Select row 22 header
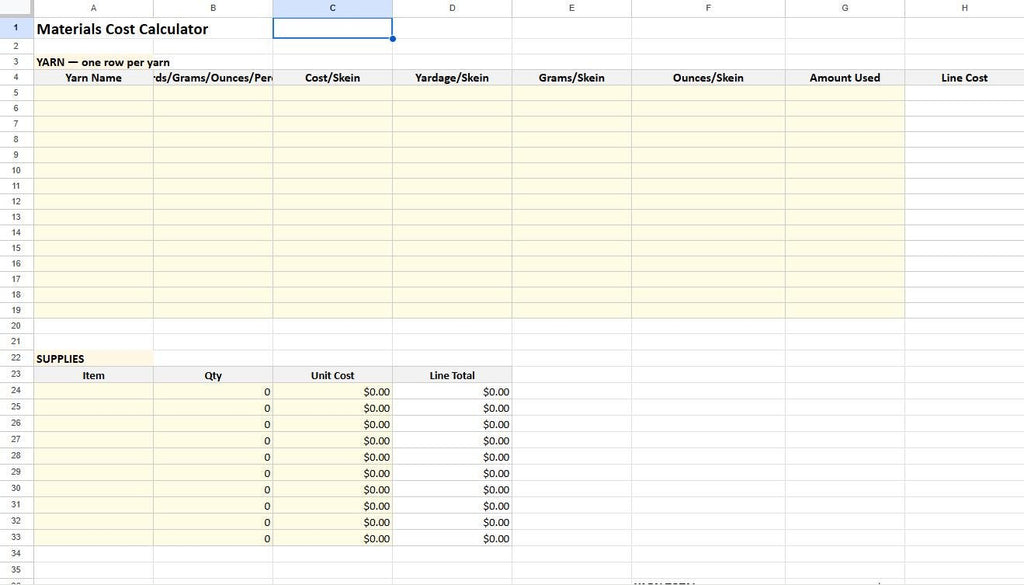1024x585 pixels. coord(16,358)
